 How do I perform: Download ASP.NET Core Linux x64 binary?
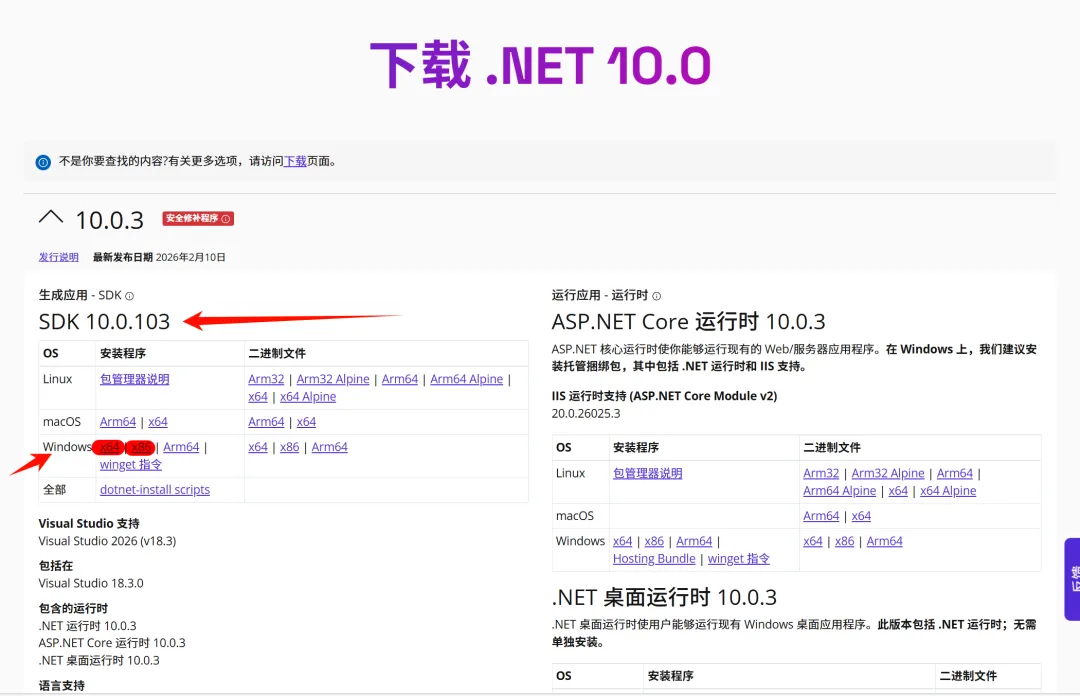click(x=898, y=491)
